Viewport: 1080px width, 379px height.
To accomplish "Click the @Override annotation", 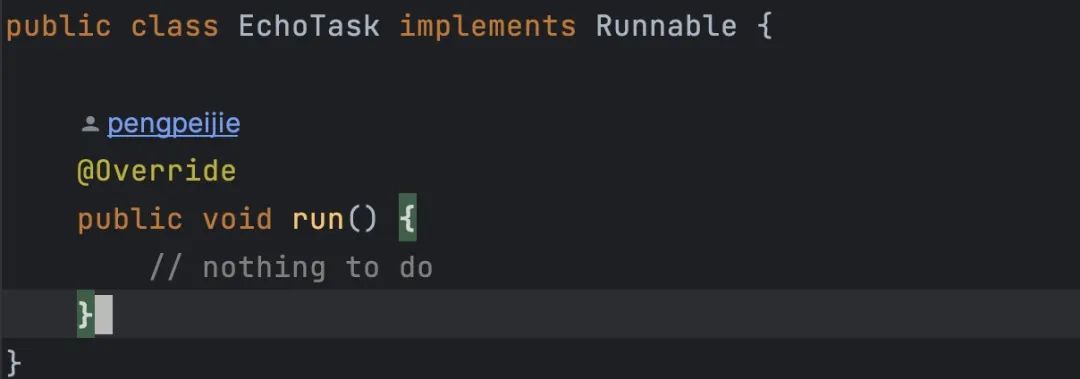I will [156, 171].
